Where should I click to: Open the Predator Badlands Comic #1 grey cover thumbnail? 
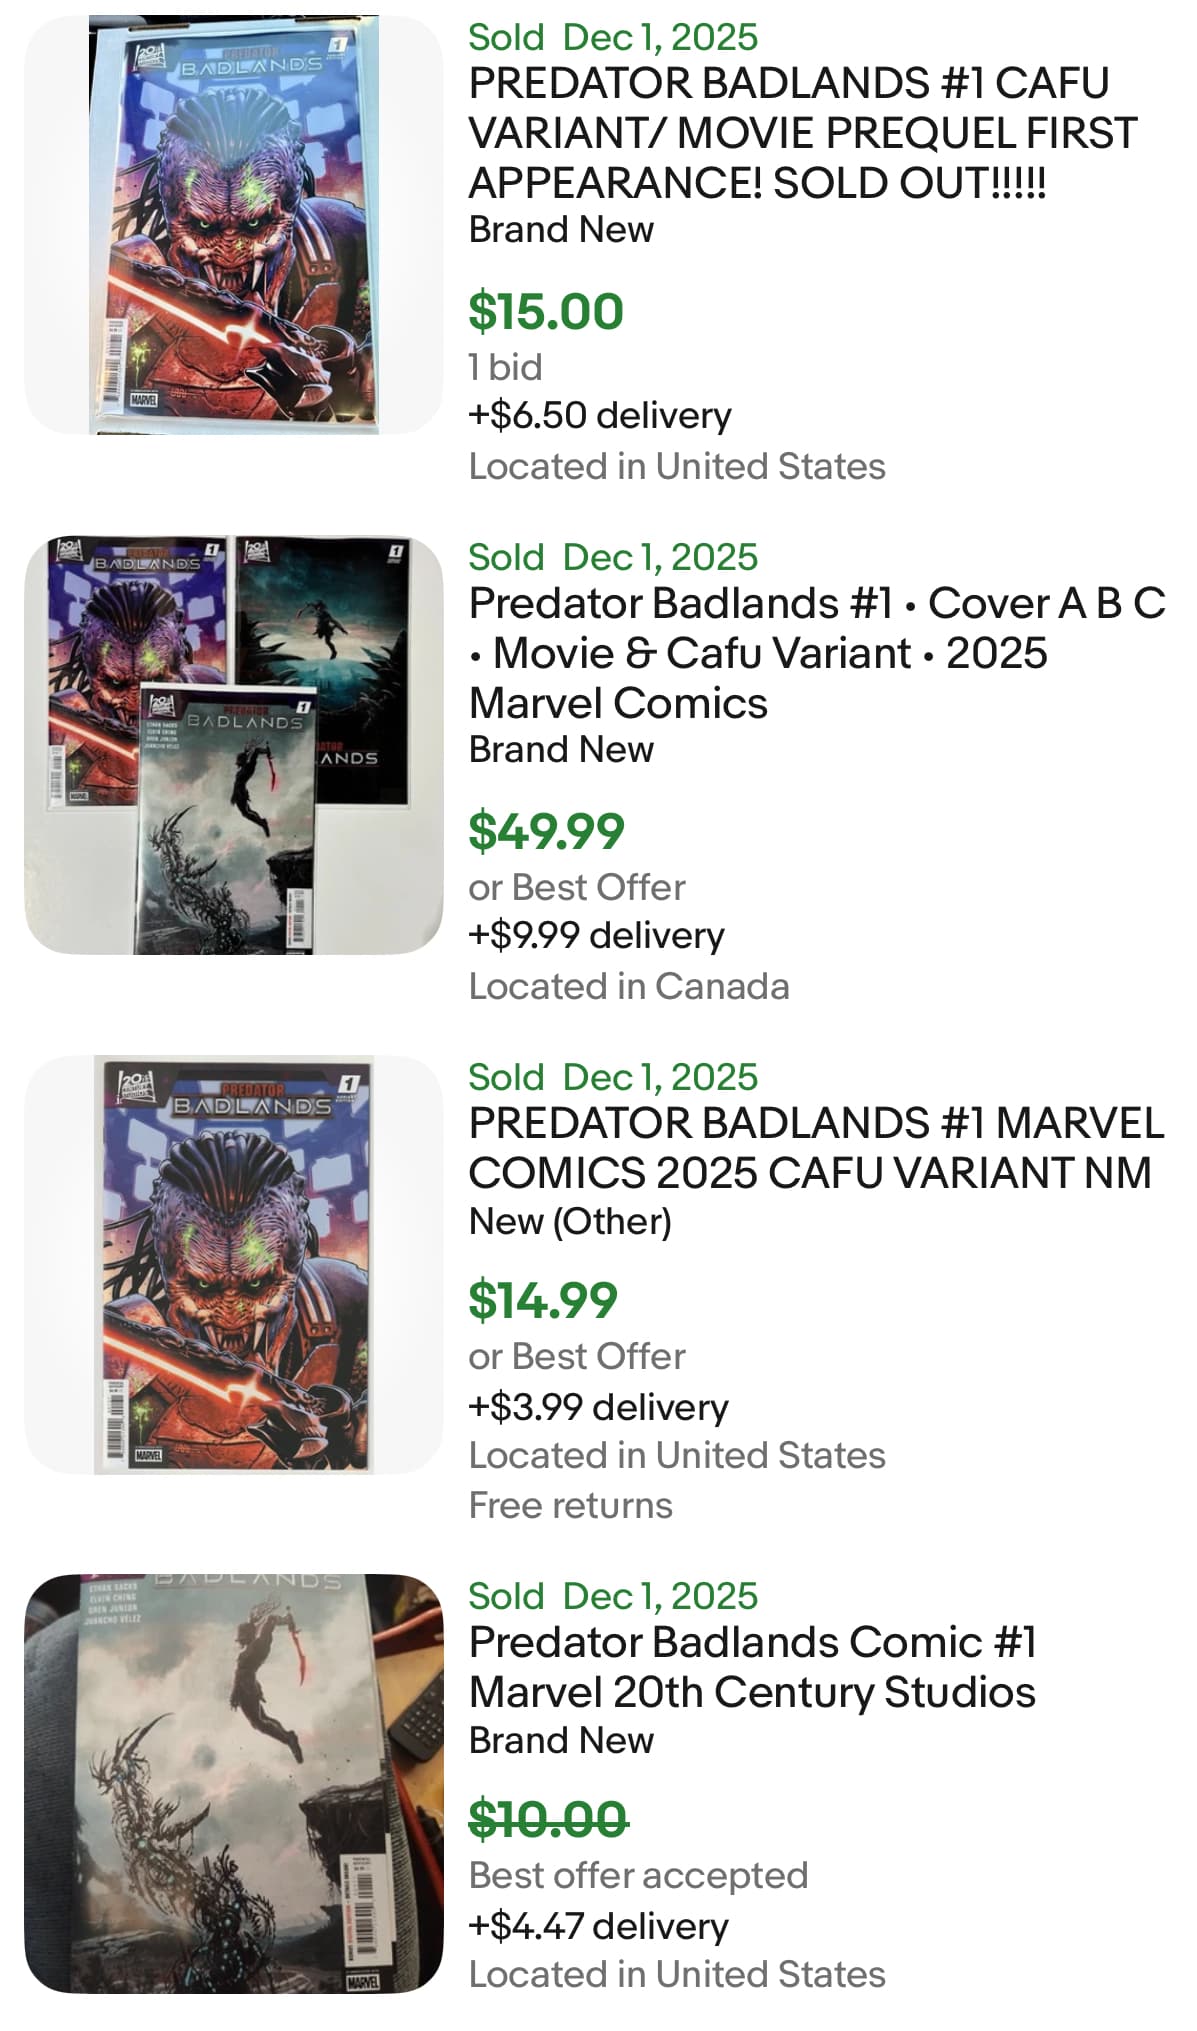[x=233, y=1783]
